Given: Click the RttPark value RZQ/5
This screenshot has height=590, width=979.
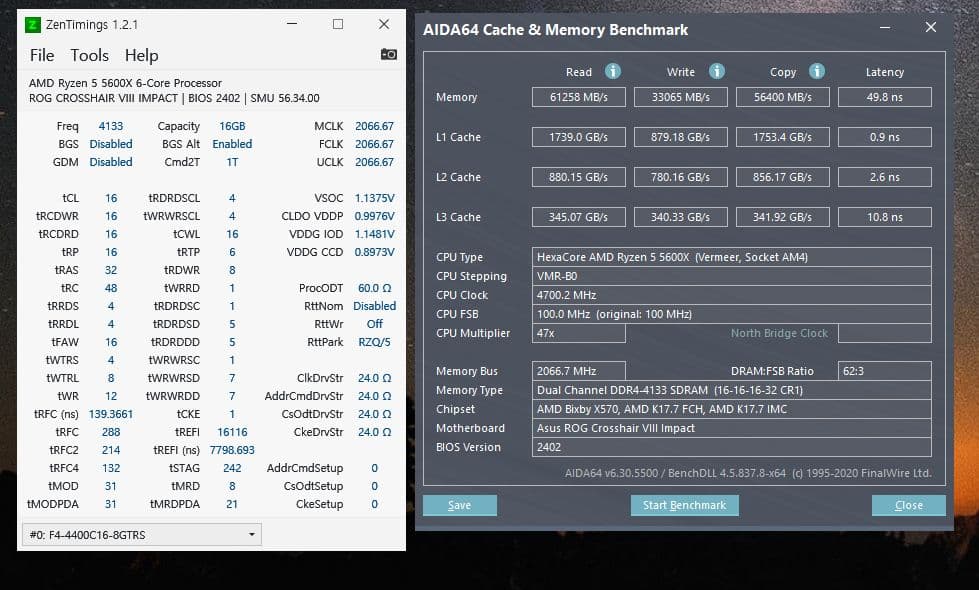Looking at the screenshot, I should click(375, 342).
